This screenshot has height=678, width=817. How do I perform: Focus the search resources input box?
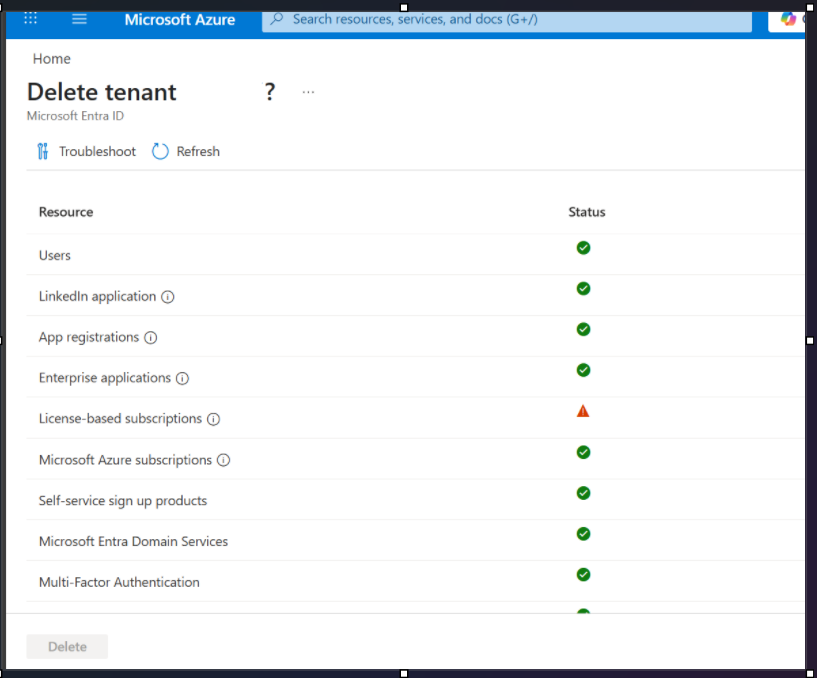506,20
